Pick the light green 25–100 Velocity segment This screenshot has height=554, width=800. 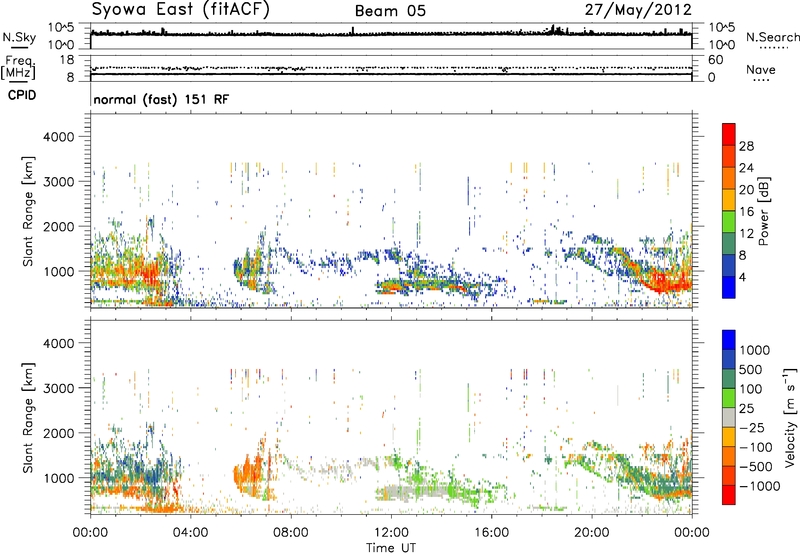click(729, 398)
